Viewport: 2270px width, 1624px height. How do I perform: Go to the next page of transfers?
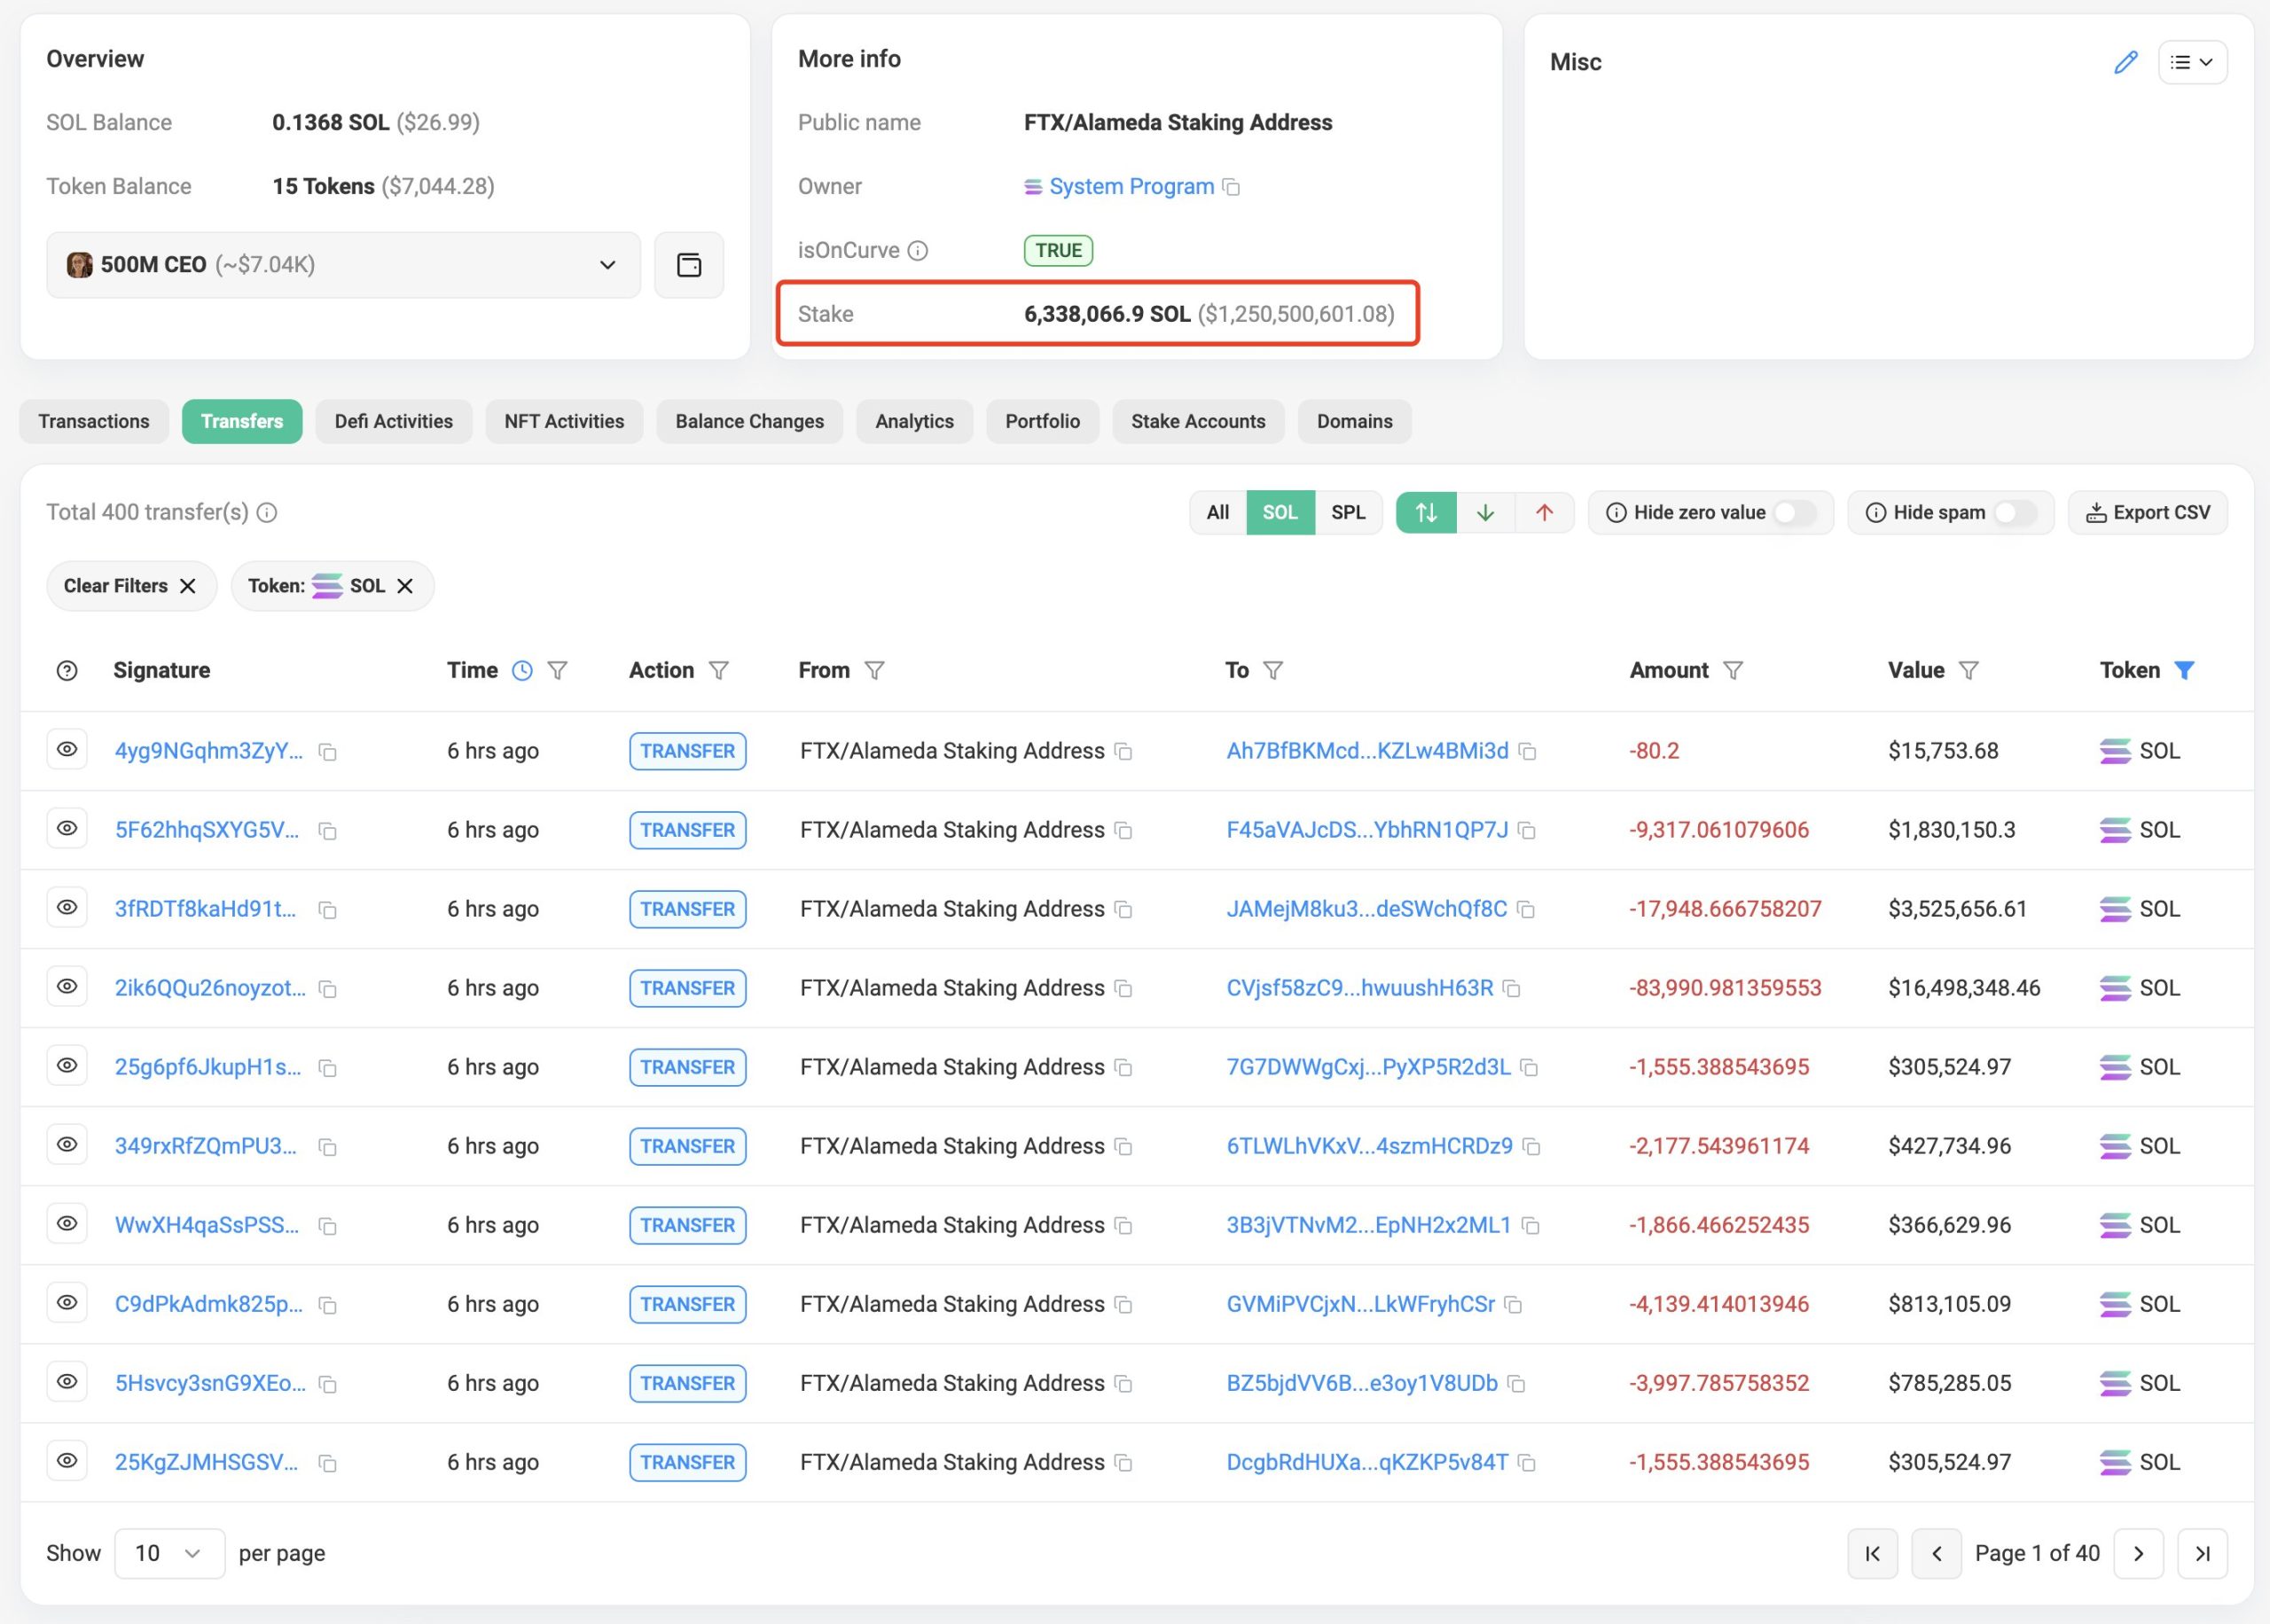point(2138,1553)
